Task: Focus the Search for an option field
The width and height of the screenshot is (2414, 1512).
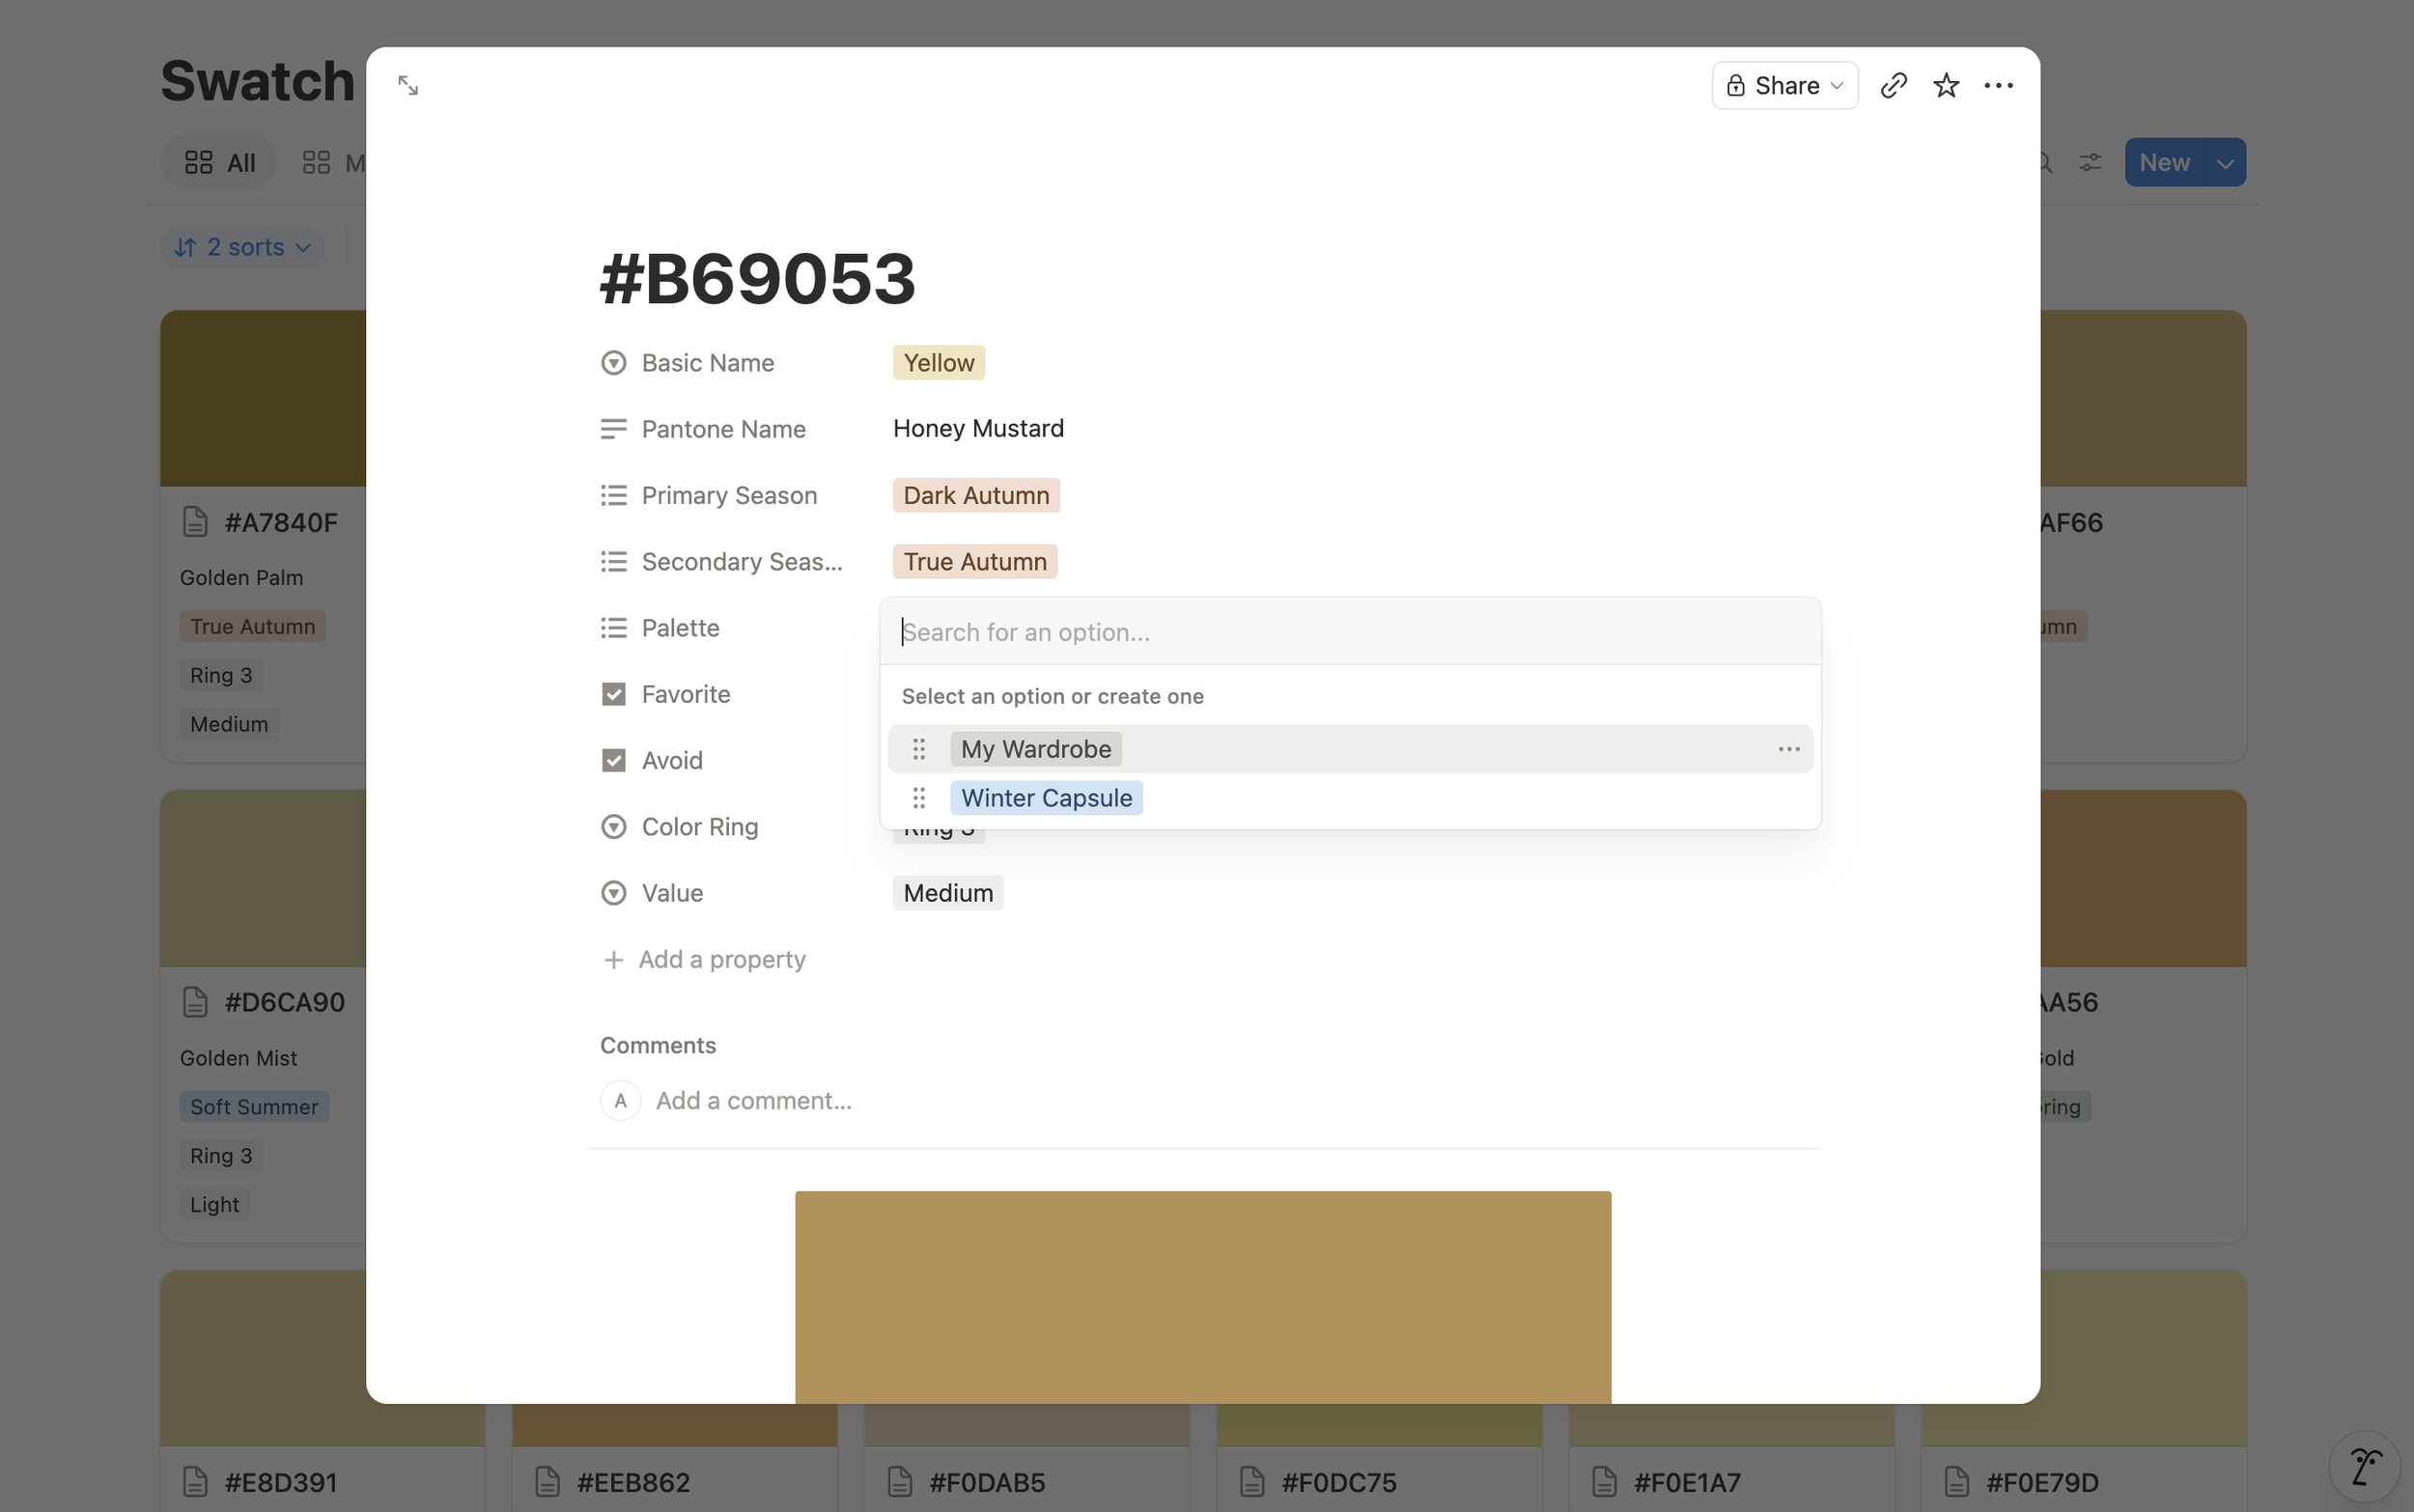Action: point(1350,632)
